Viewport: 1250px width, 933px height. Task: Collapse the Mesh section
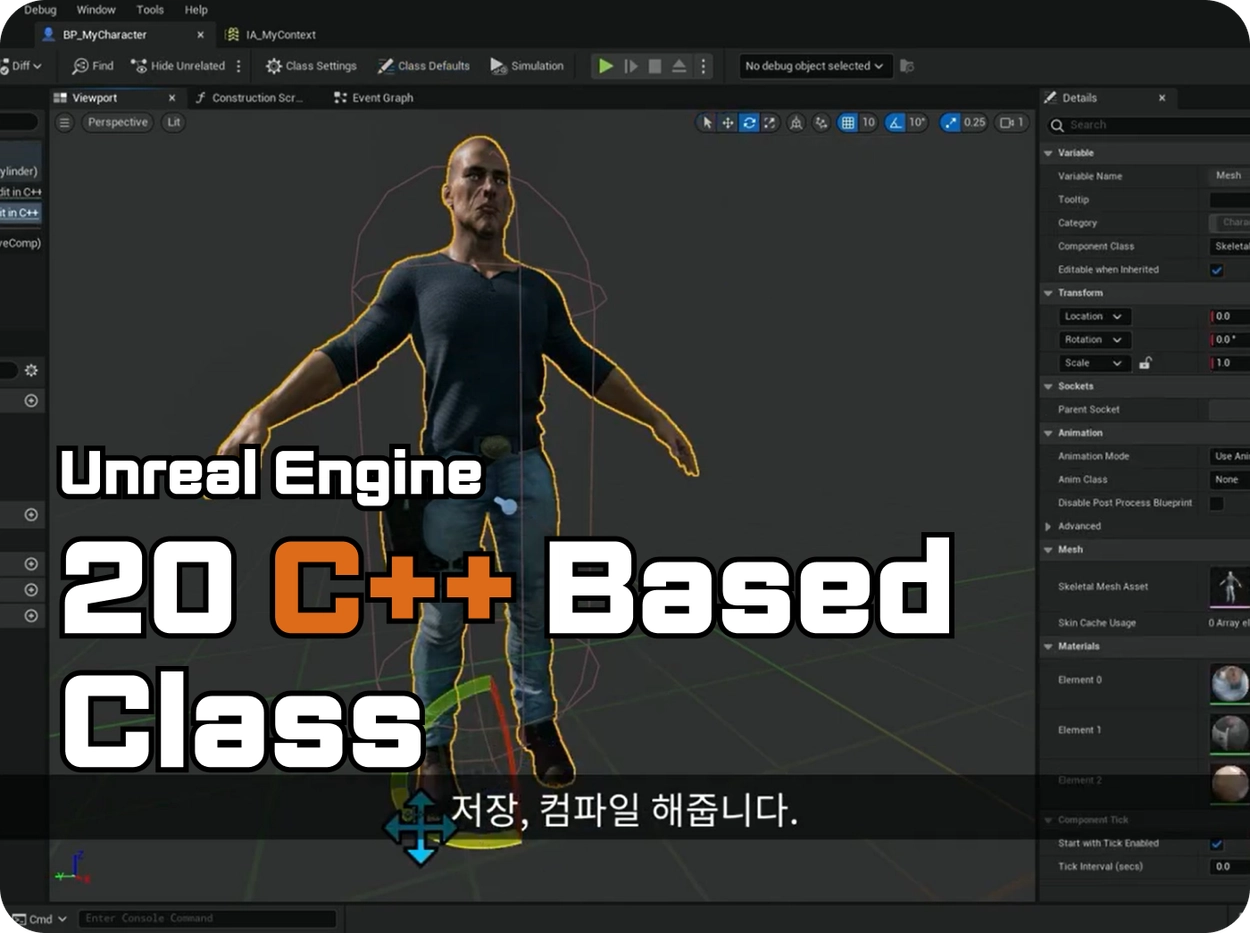(1048, 550)
